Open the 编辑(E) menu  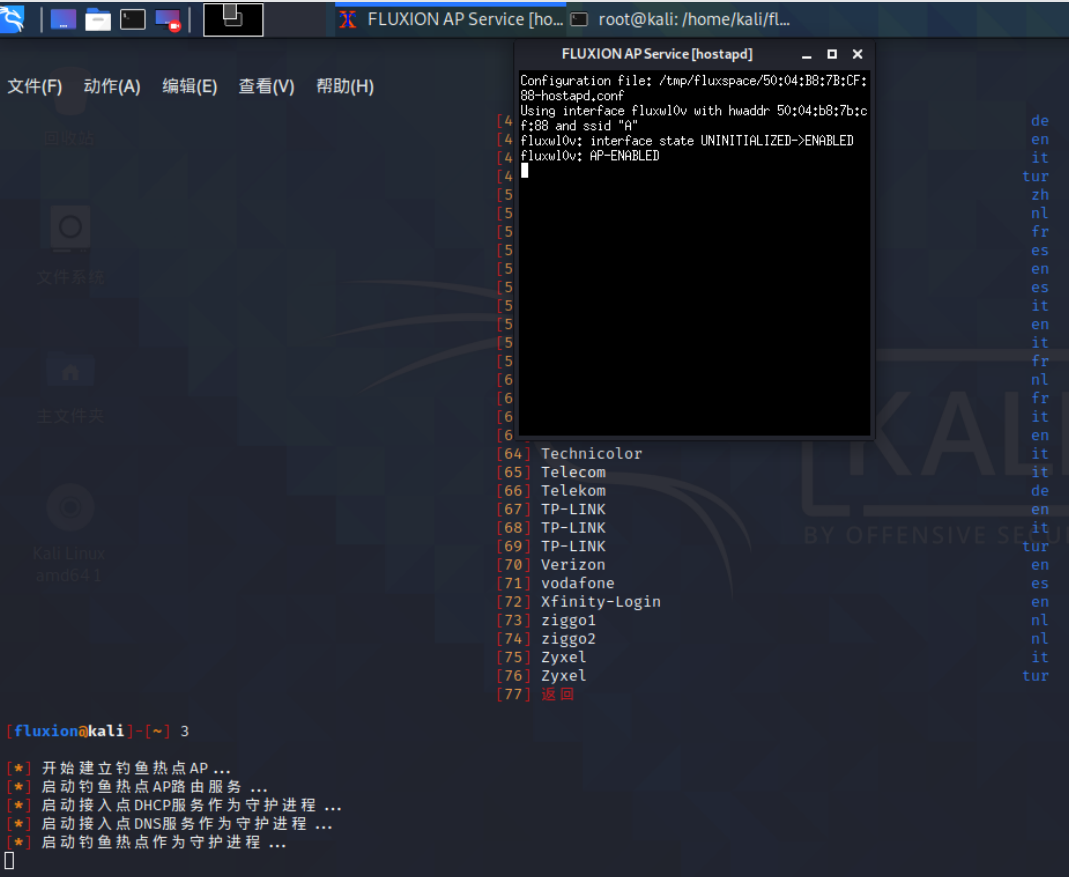[190, 87]
